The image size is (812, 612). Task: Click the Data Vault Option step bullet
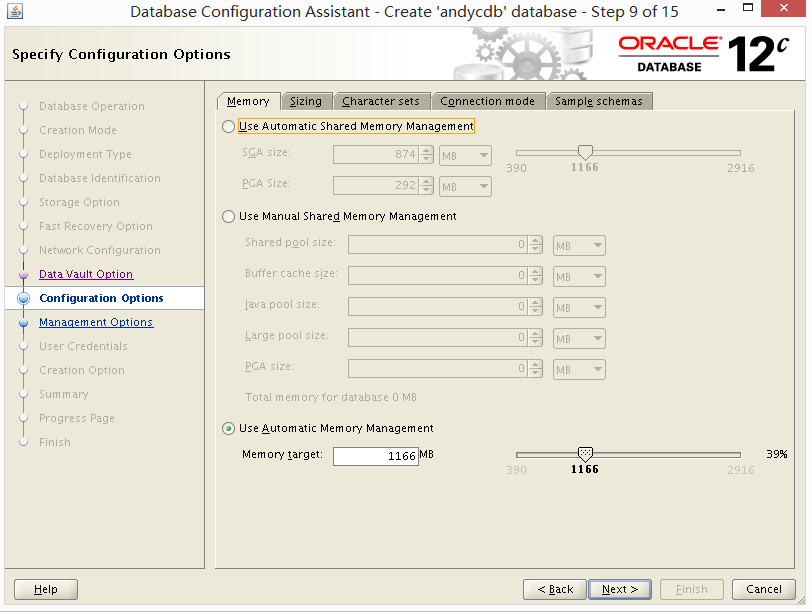[24, 274]
